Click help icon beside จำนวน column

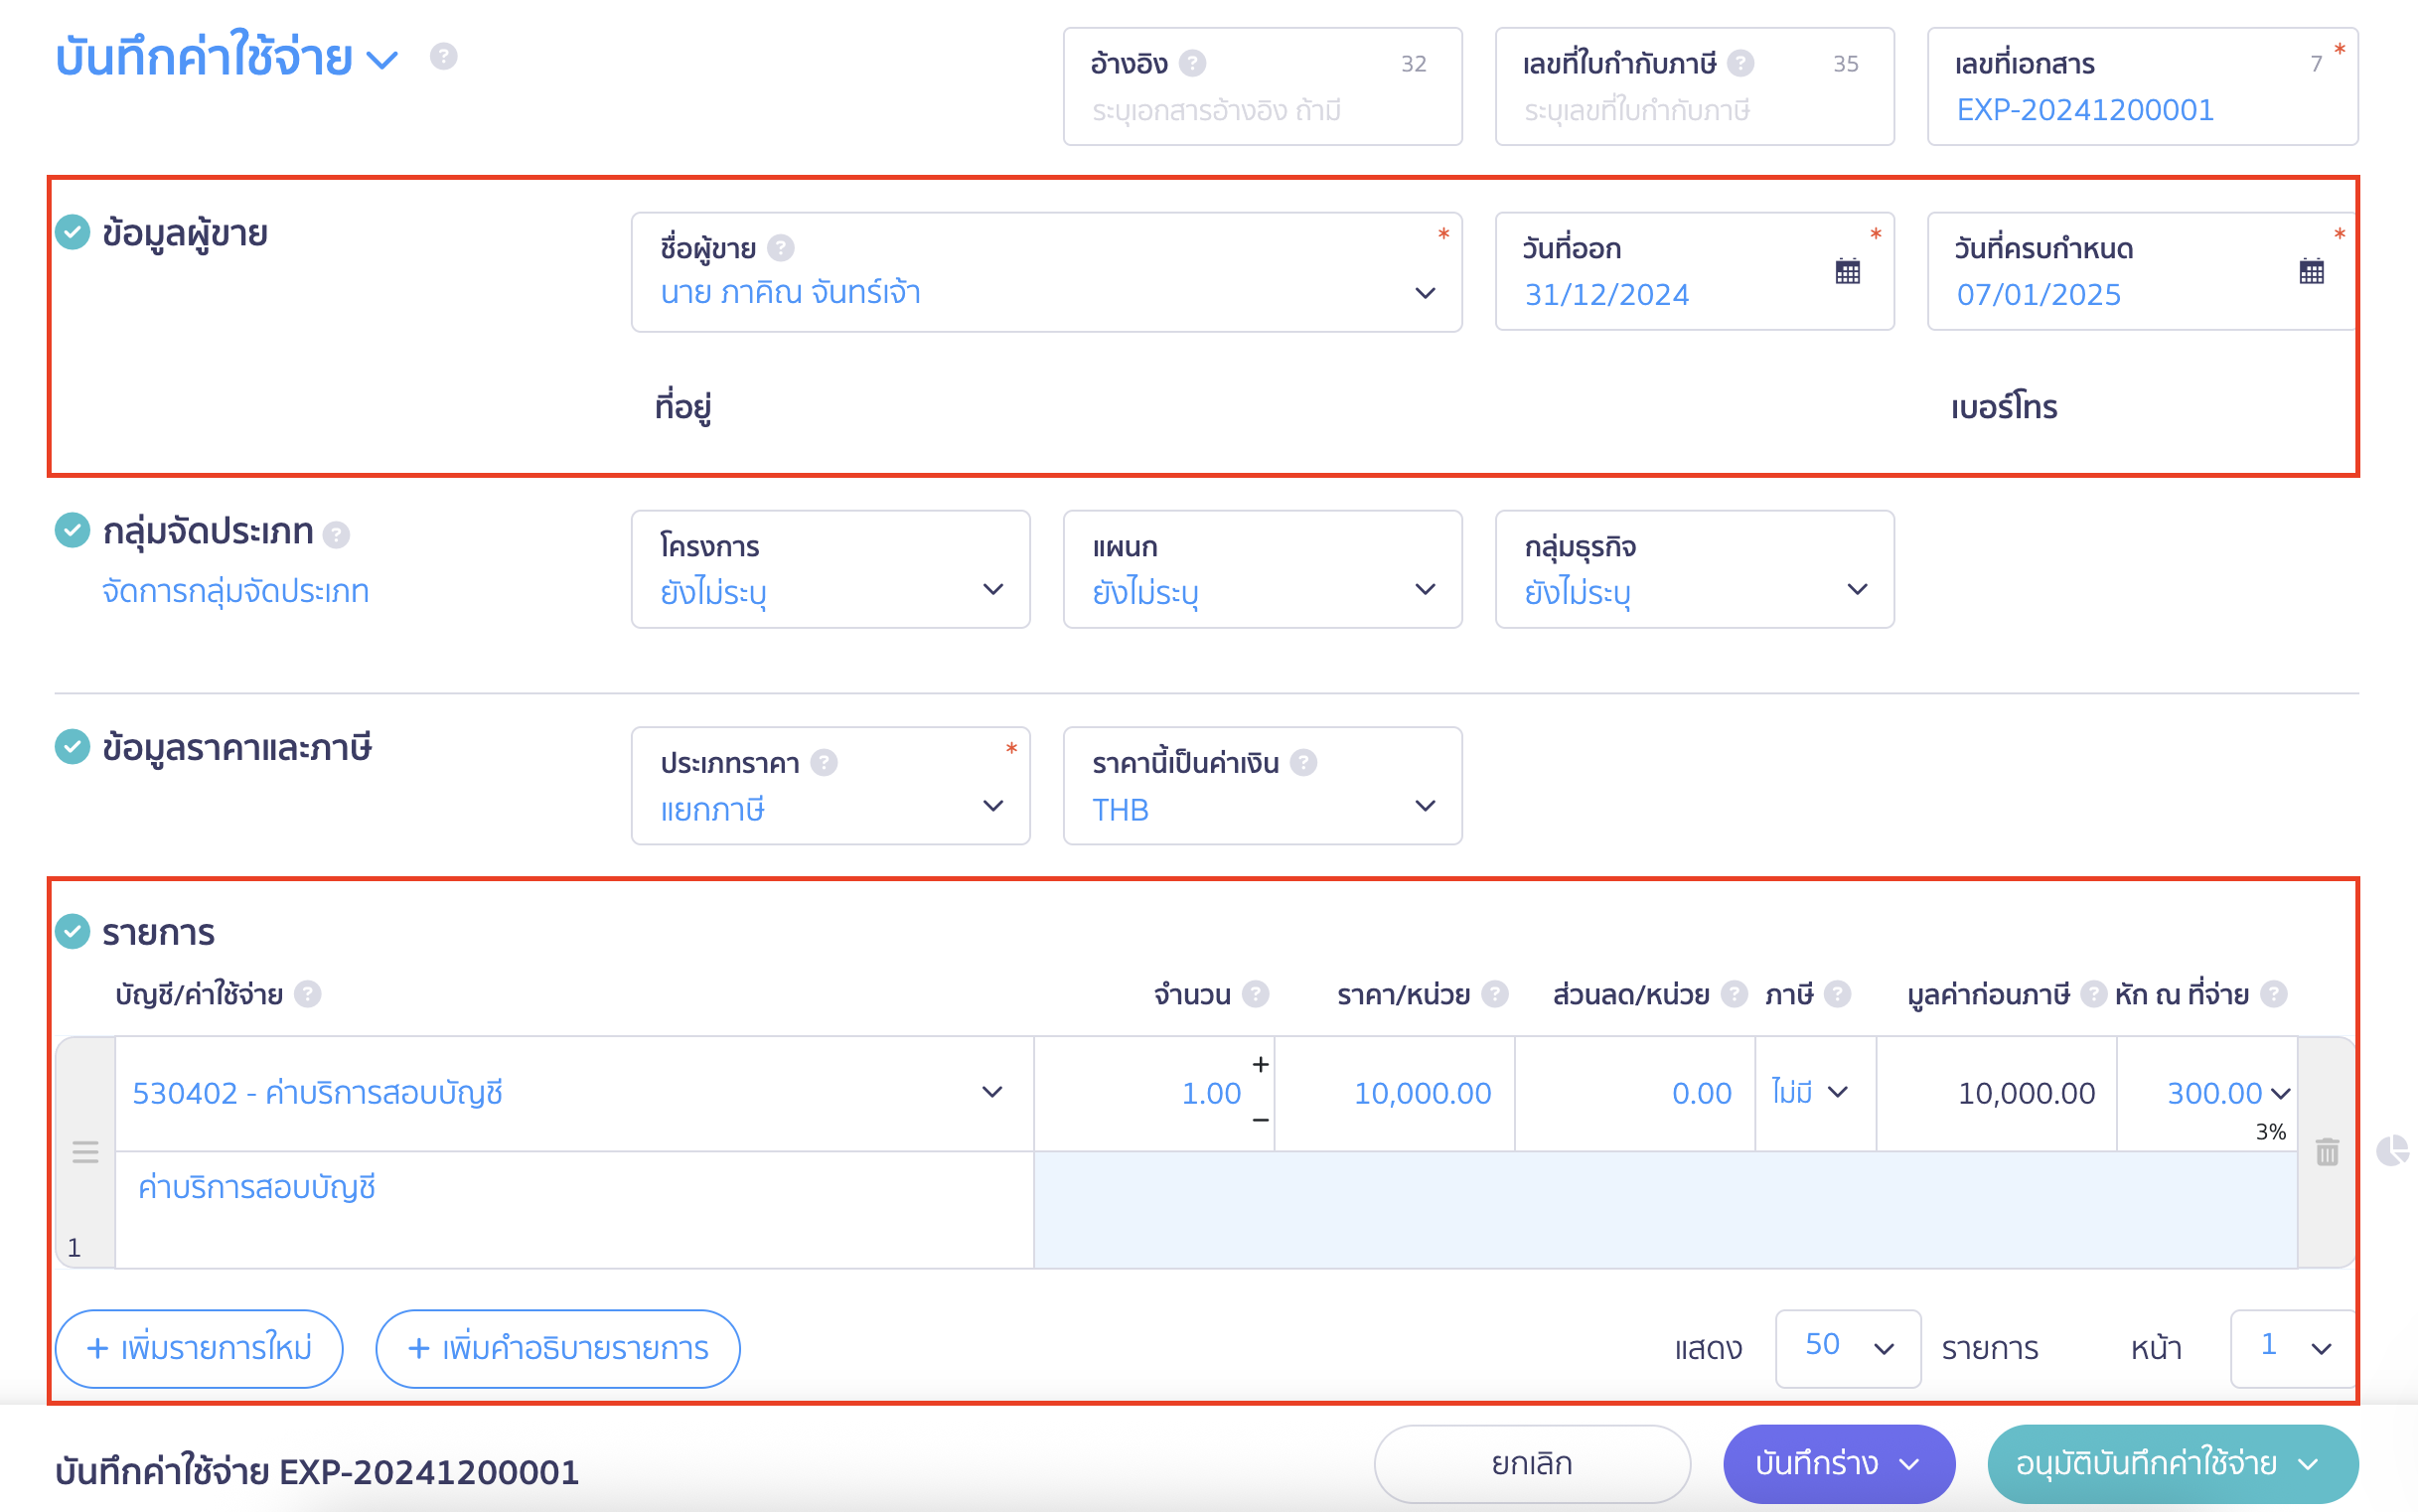(x=1256, y=994)
